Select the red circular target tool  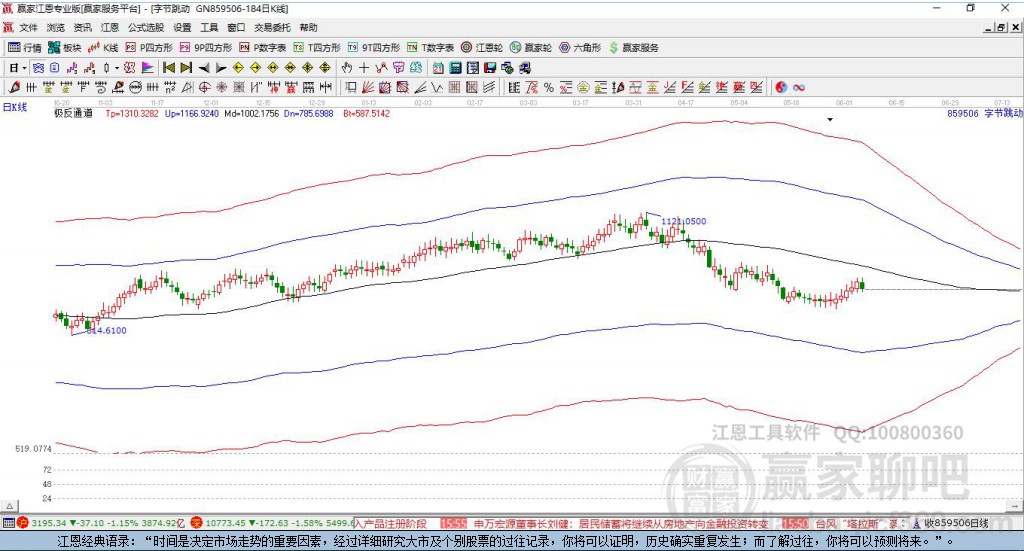tap(204, 87)
